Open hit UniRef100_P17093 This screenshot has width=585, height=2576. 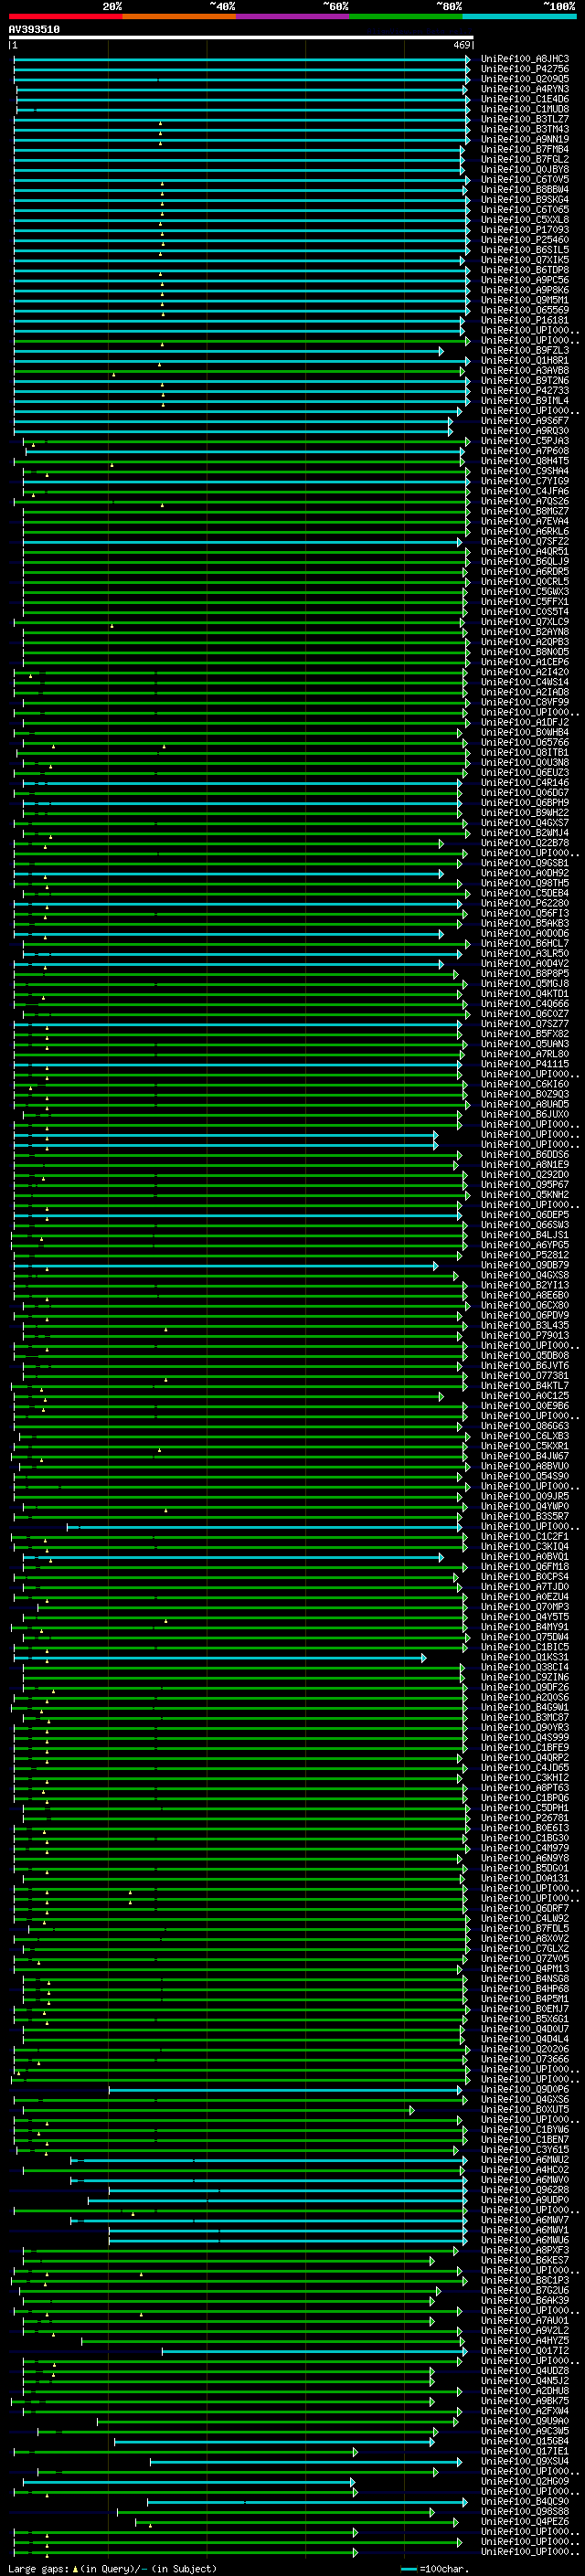pyautogui.click(x=525, y=230)
